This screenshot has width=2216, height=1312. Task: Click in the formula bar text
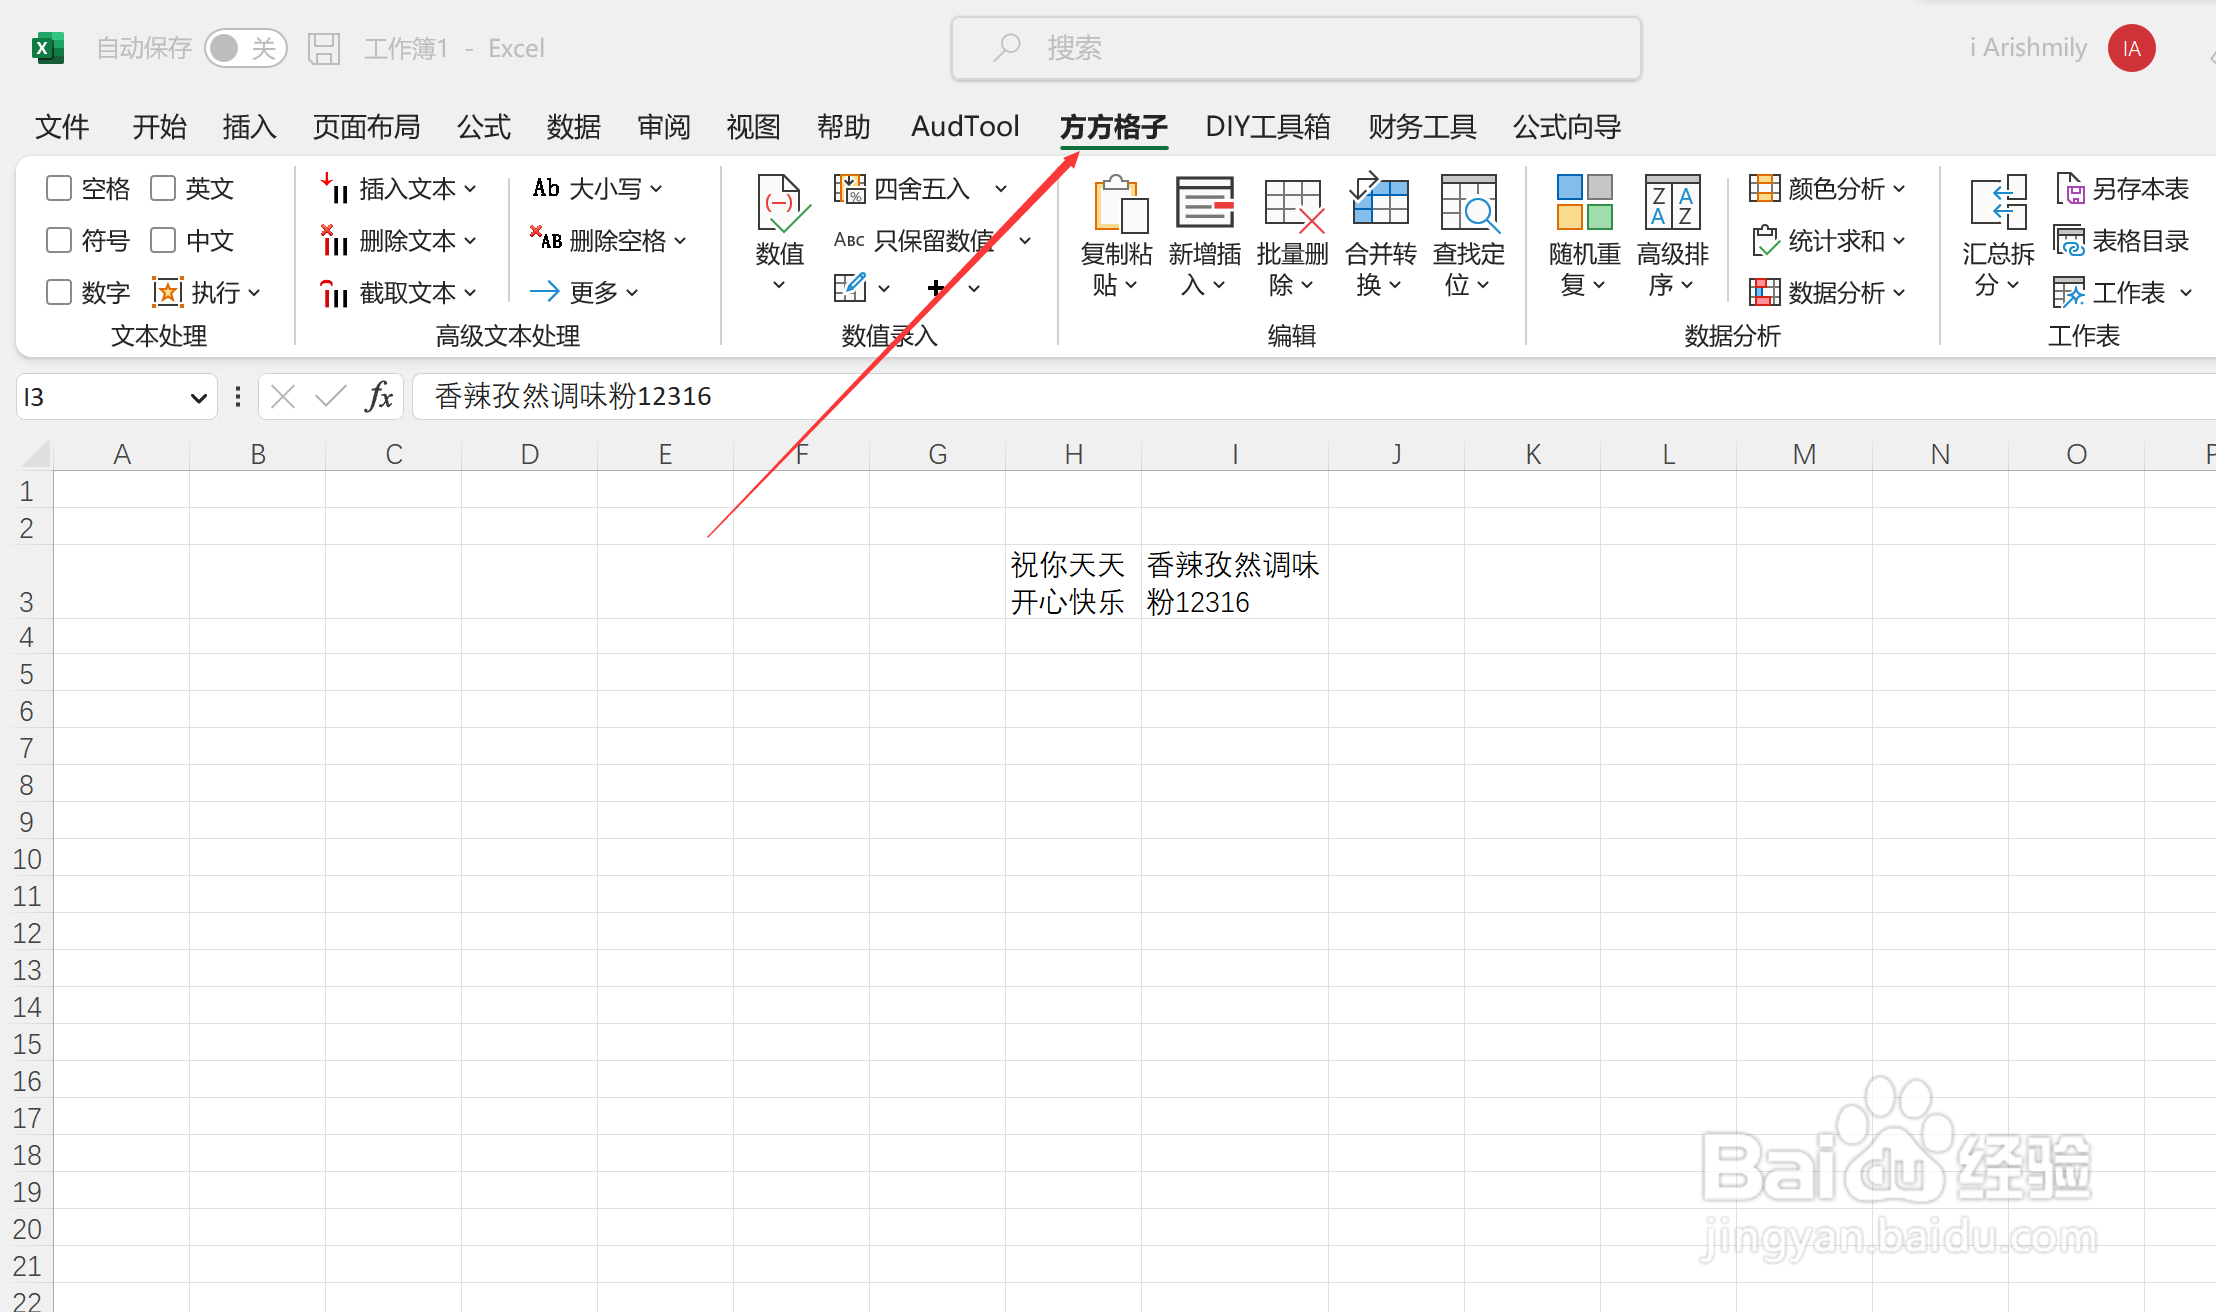[573, 397]
